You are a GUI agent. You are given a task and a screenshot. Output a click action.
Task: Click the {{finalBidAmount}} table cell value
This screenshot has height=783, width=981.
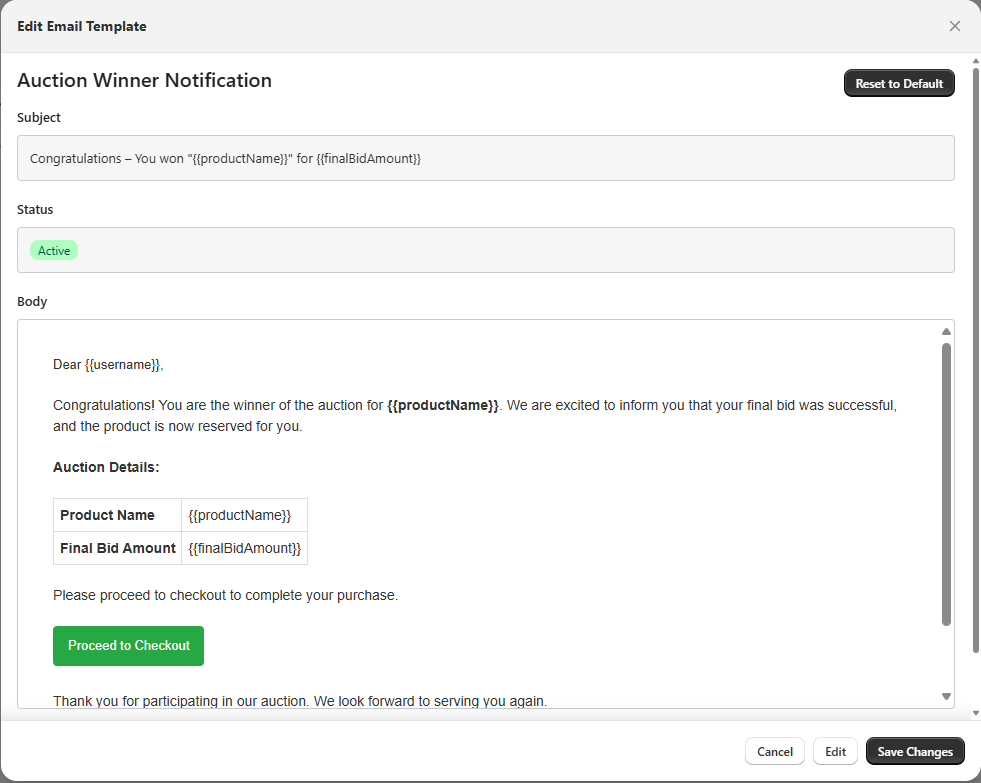point(244,548)
